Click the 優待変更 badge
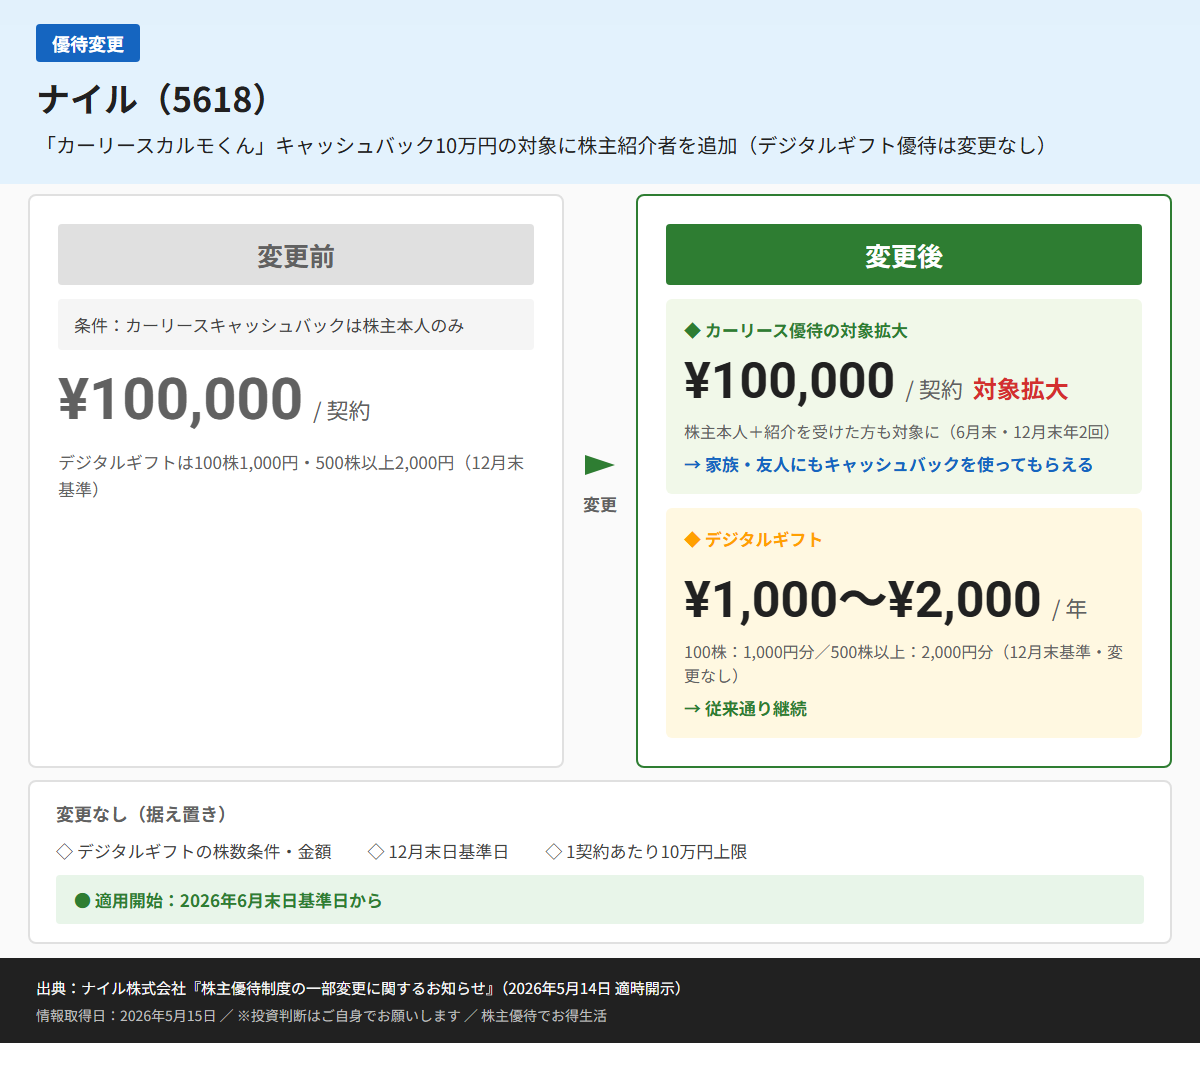Screen dimensions: 1200x1067 (x=88, y=44)
